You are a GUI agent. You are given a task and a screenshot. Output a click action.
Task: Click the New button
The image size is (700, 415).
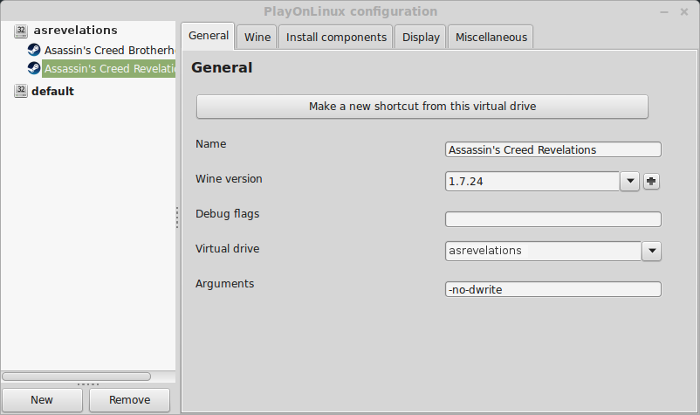pyautogui.click(x=42, y=400)
